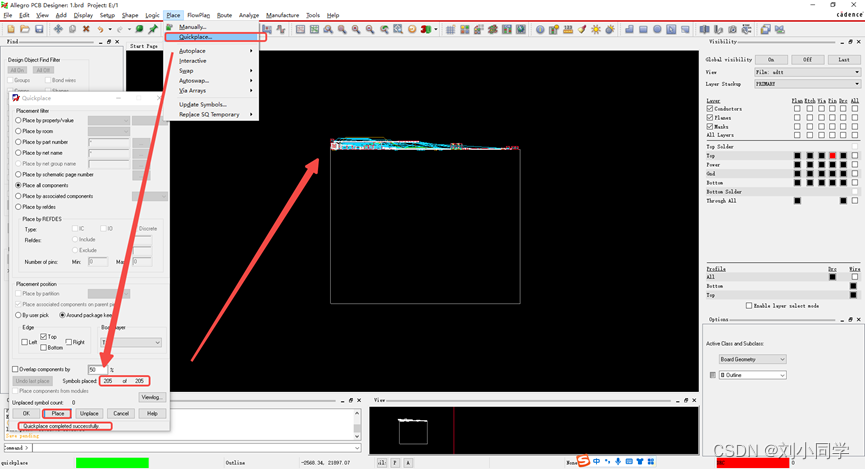Click the Viewlog button
The width and height of the screenshot is (865, 469).
(151, 397)
